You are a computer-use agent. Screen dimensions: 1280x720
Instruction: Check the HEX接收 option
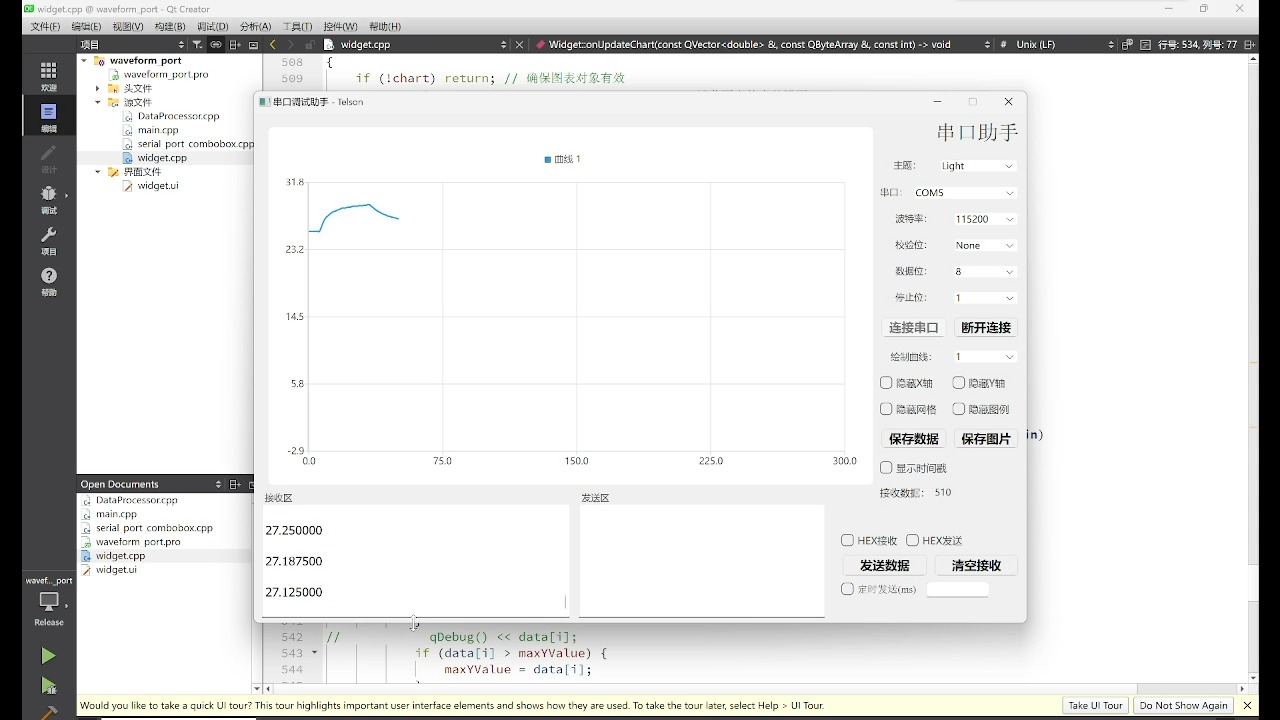click(x=847, y=540)
